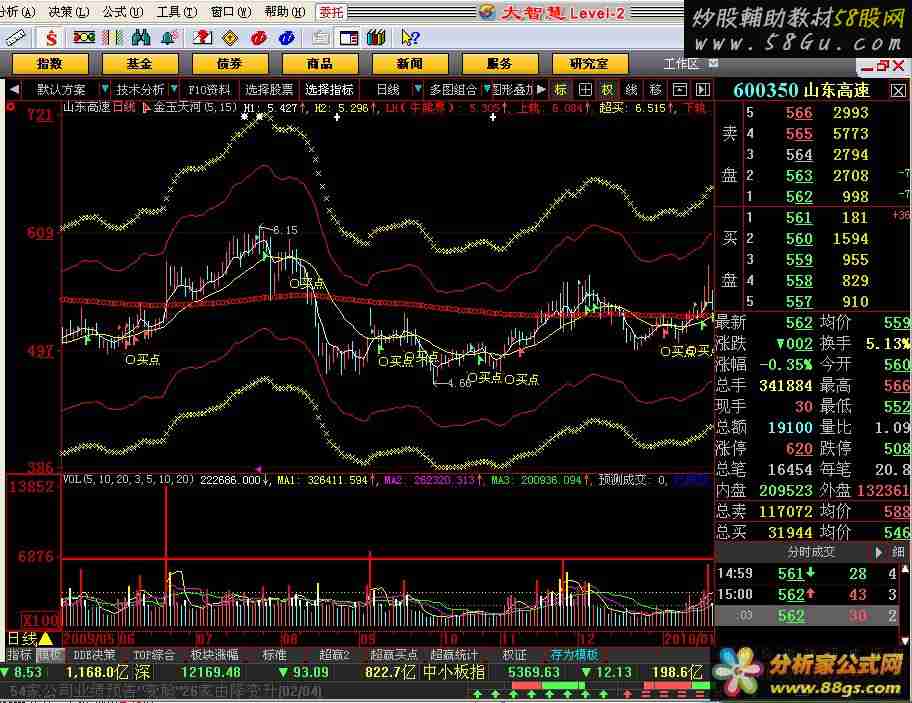This screenshot has height=703, width=912.
Task: Click the help cursor question-mark icon
Action: pos(410,38)
